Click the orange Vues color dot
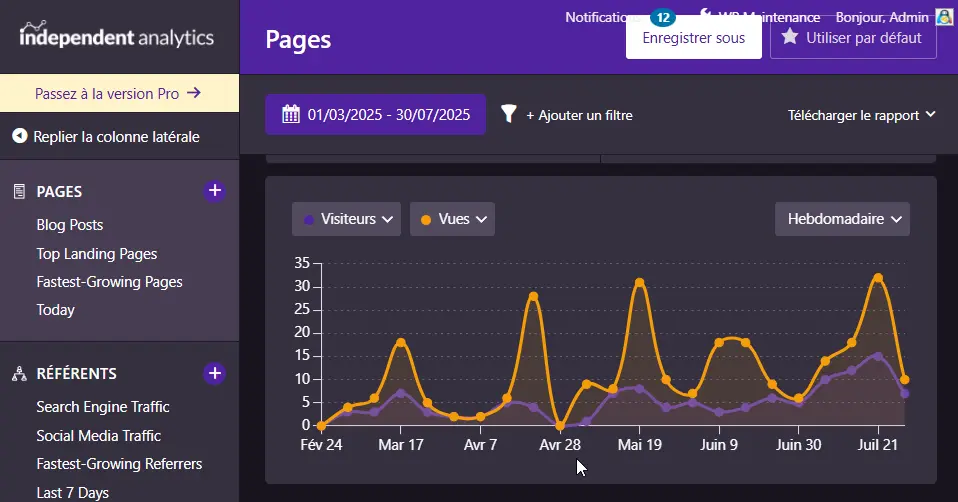This screenshot has height=502, width=958. (x=426, y=219)
